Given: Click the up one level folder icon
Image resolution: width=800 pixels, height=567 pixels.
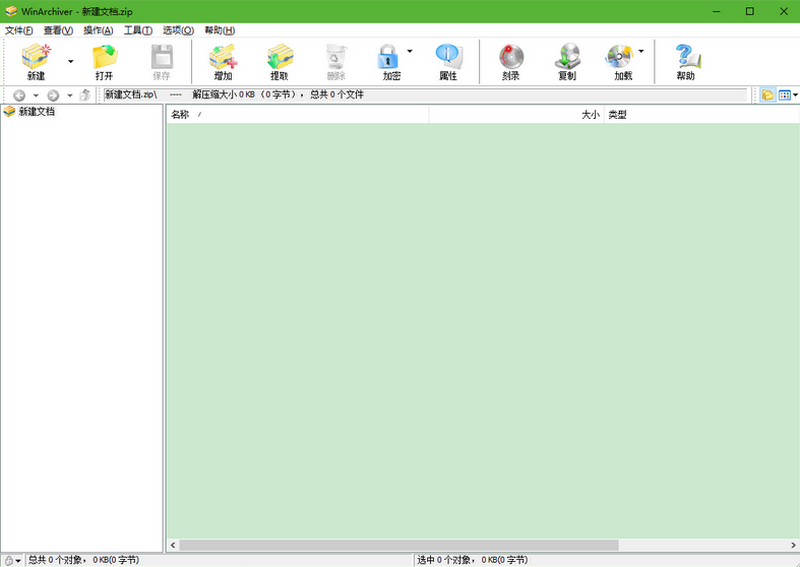Looking at the screenshot, I should point(85,95).
